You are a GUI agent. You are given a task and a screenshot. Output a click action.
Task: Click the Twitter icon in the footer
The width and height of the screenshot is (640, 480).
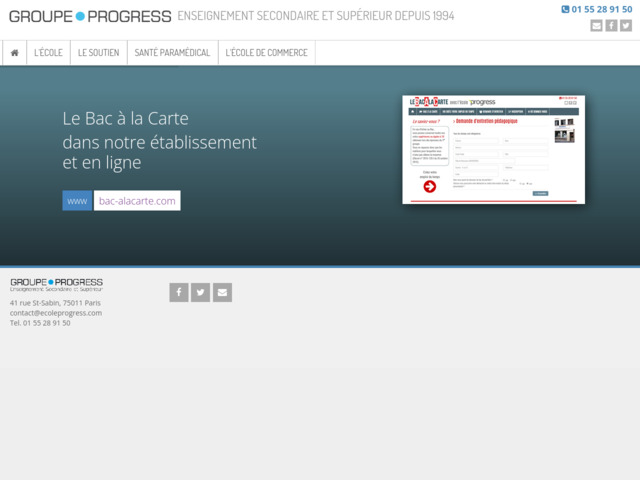pos(201,292)
